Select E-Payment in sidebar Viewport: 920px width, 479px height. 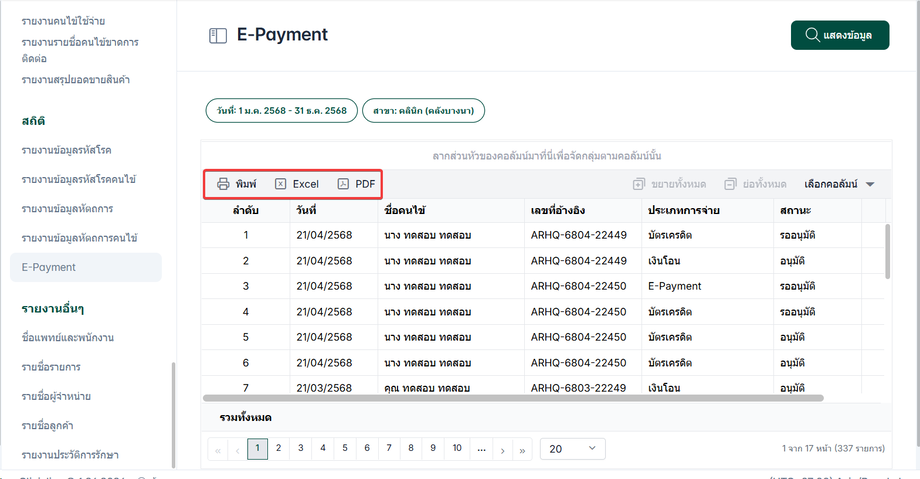point(86,267)
